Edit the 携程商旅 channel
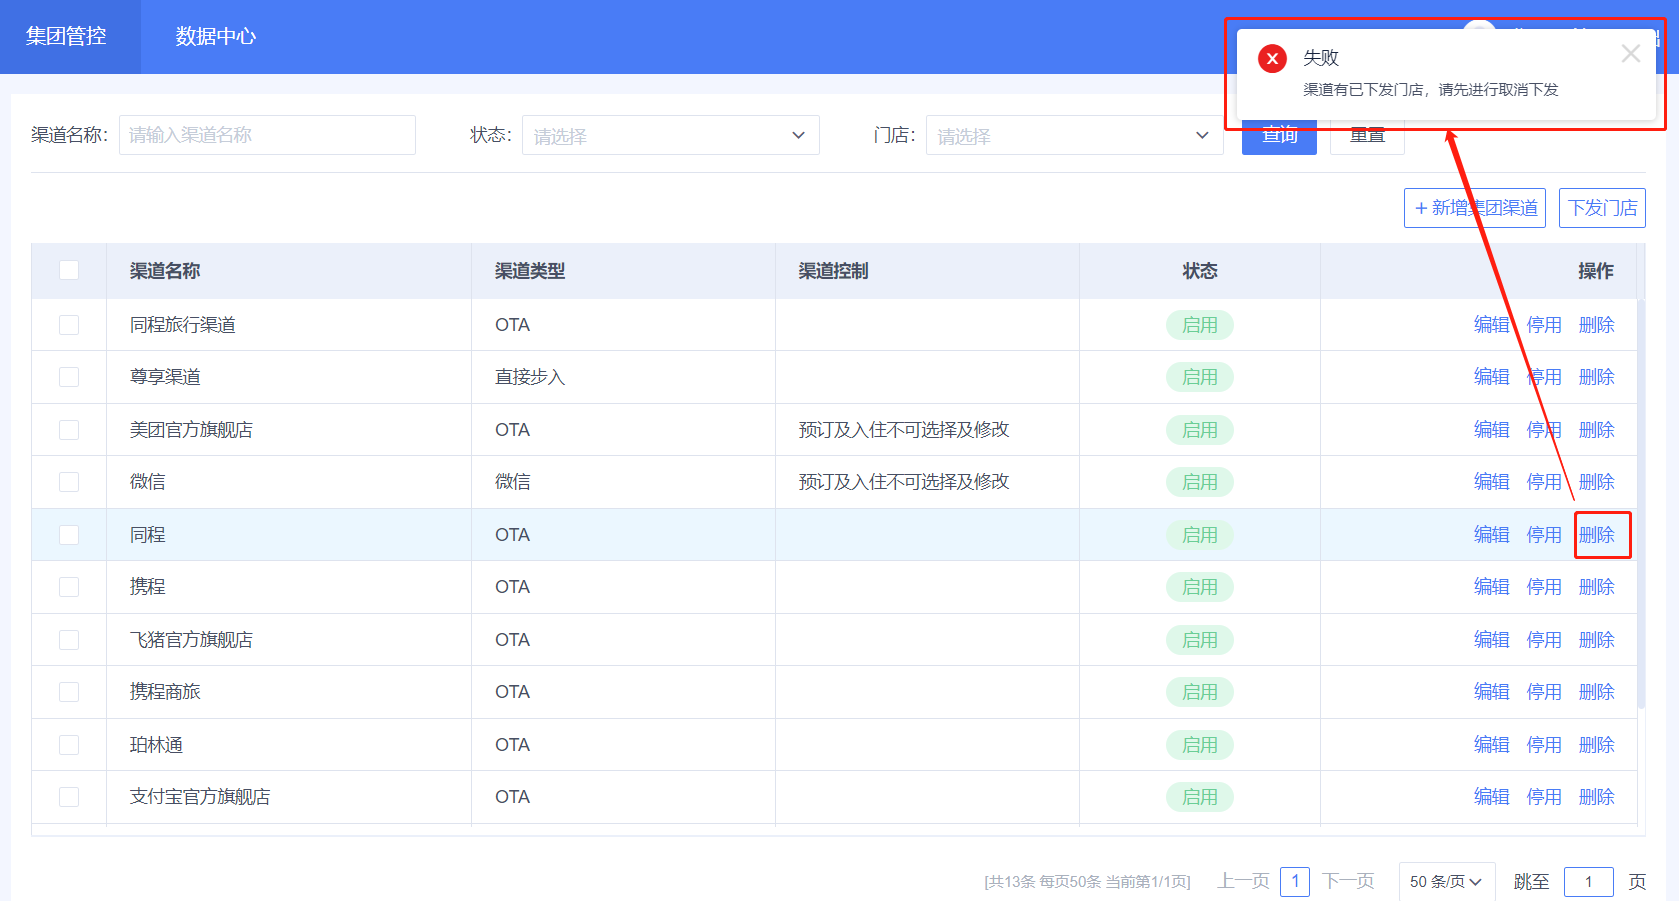 click(x=1491, y=692)
